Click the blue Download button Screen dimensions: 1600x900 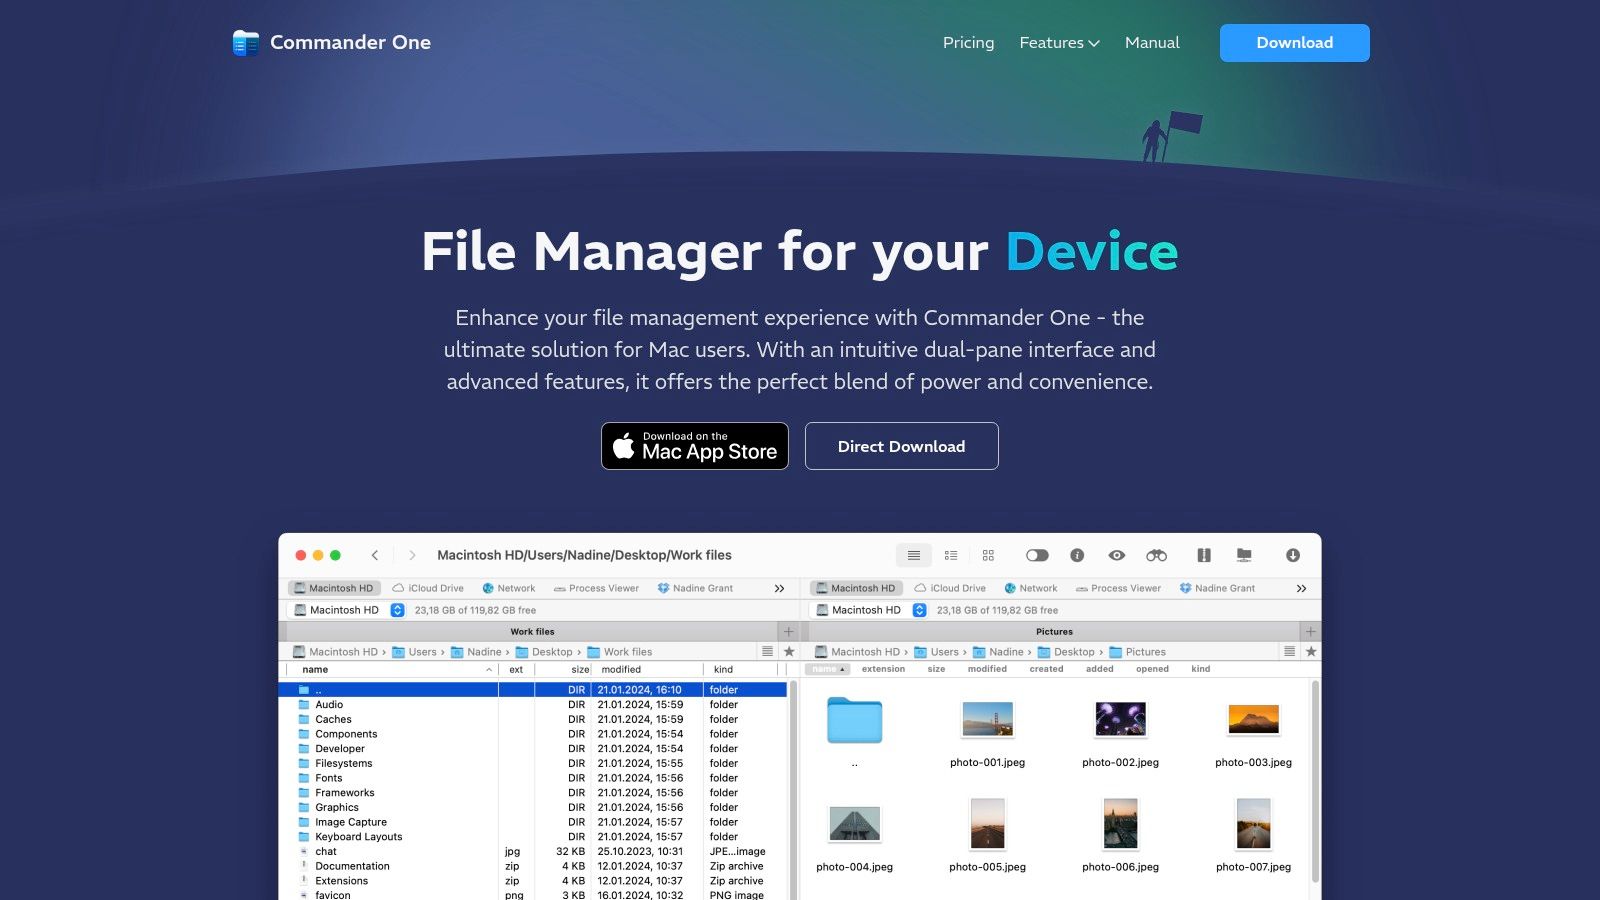(x=1294, y=43)
